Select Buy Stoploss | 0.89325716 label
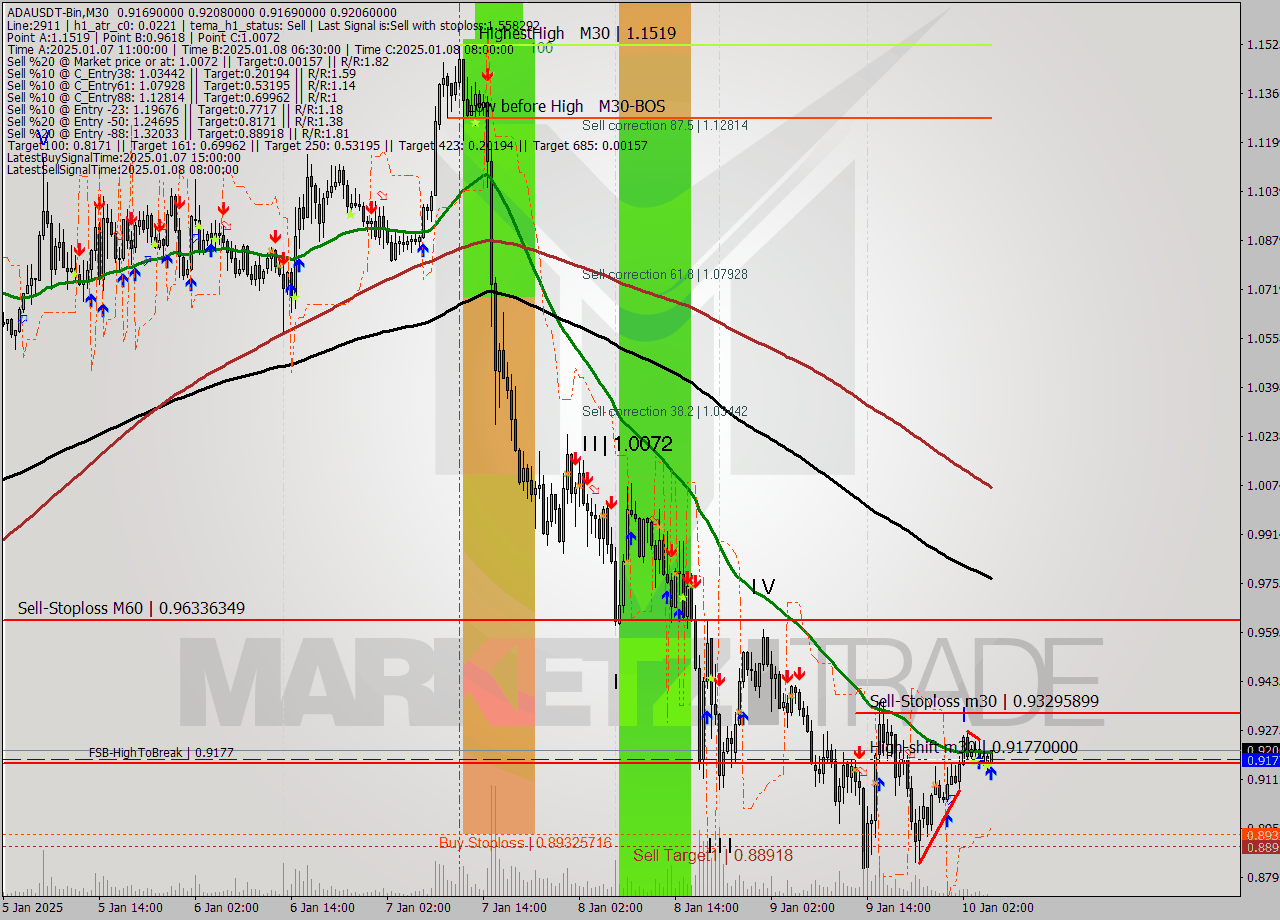1280x920 pixels. [525, 843]
